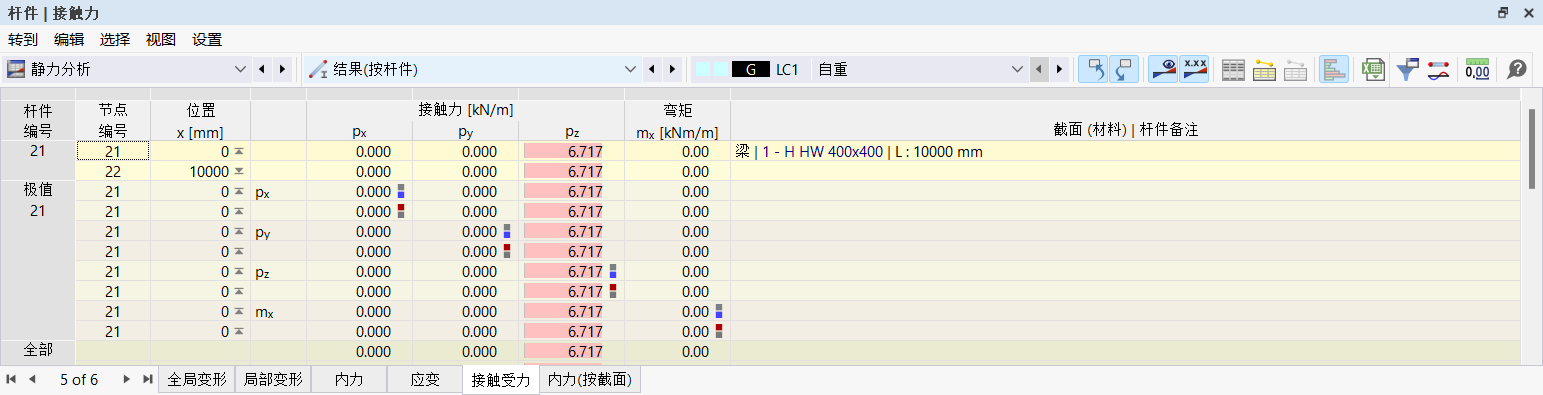
Task: Open the member result diagram icon
Action: pyautogui.click(x=1438, y=69)
